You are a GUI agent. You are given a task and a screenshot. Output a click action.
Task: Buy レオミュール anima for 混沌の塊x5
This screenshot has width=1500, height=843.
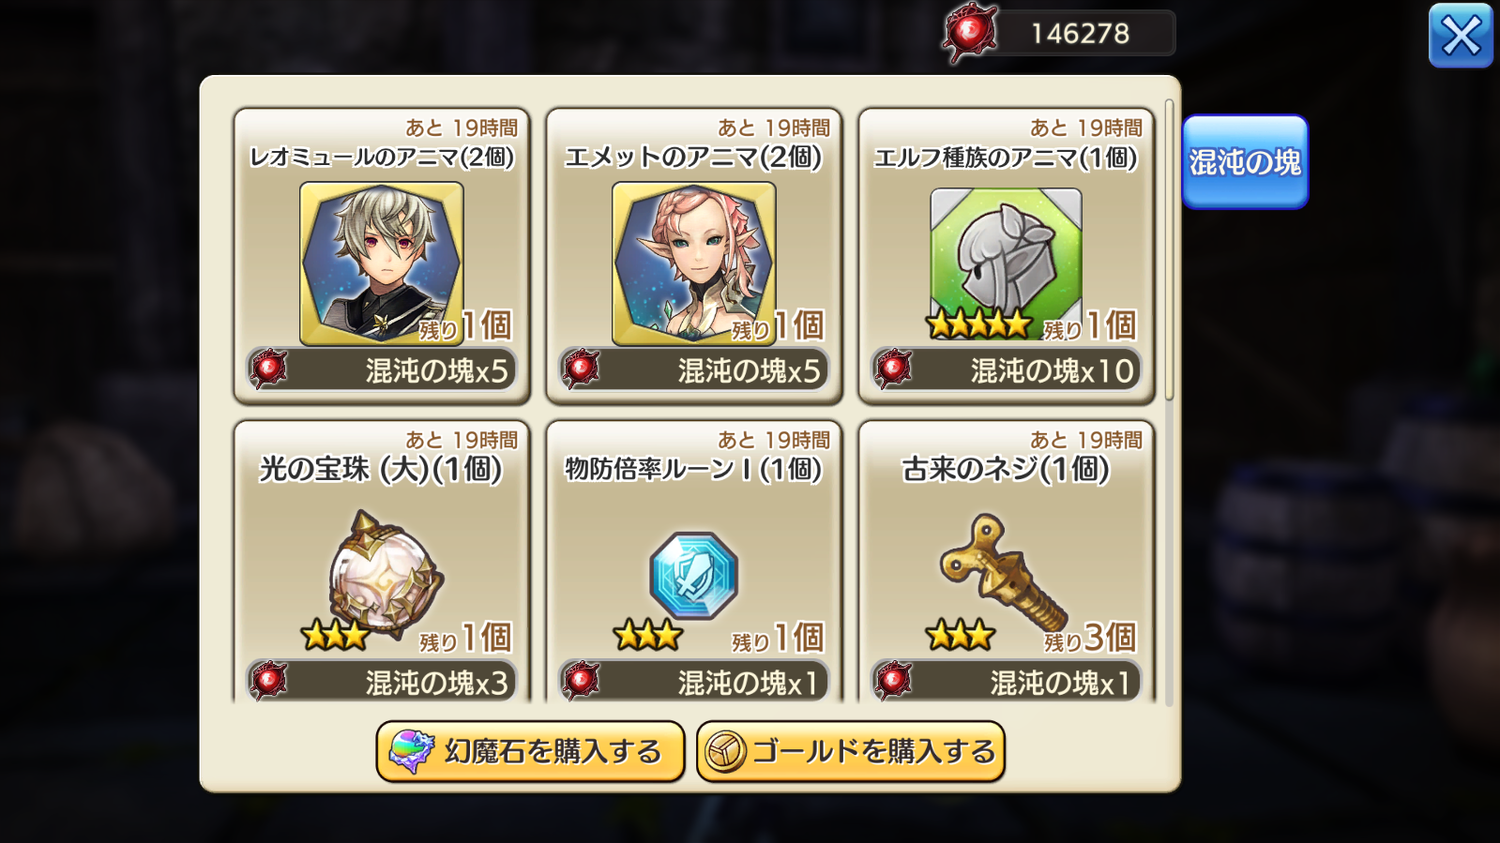382,370
